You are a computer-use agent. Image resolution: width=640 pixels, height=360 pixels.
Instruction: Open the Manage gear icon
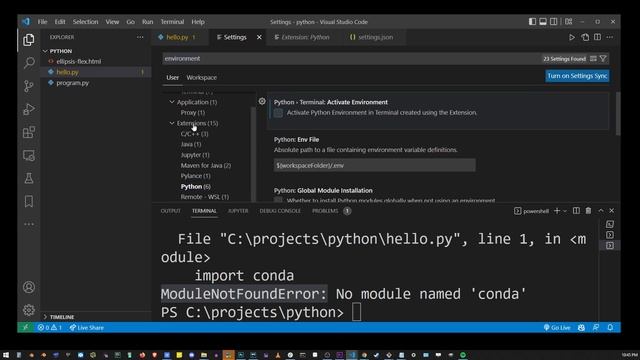pos(29,310)
